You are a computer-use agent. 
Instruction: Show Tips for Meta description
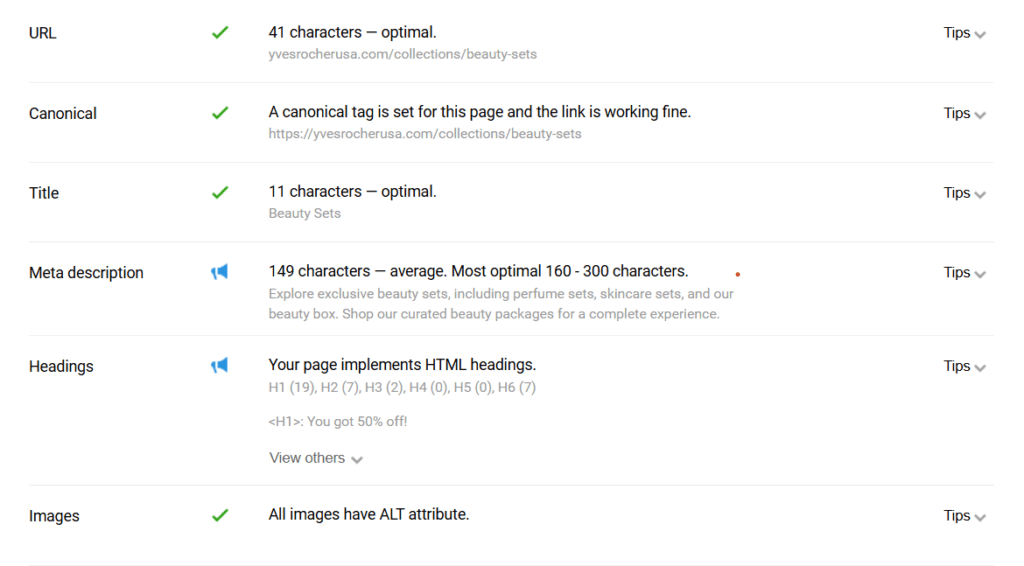(x=965, y=273)
